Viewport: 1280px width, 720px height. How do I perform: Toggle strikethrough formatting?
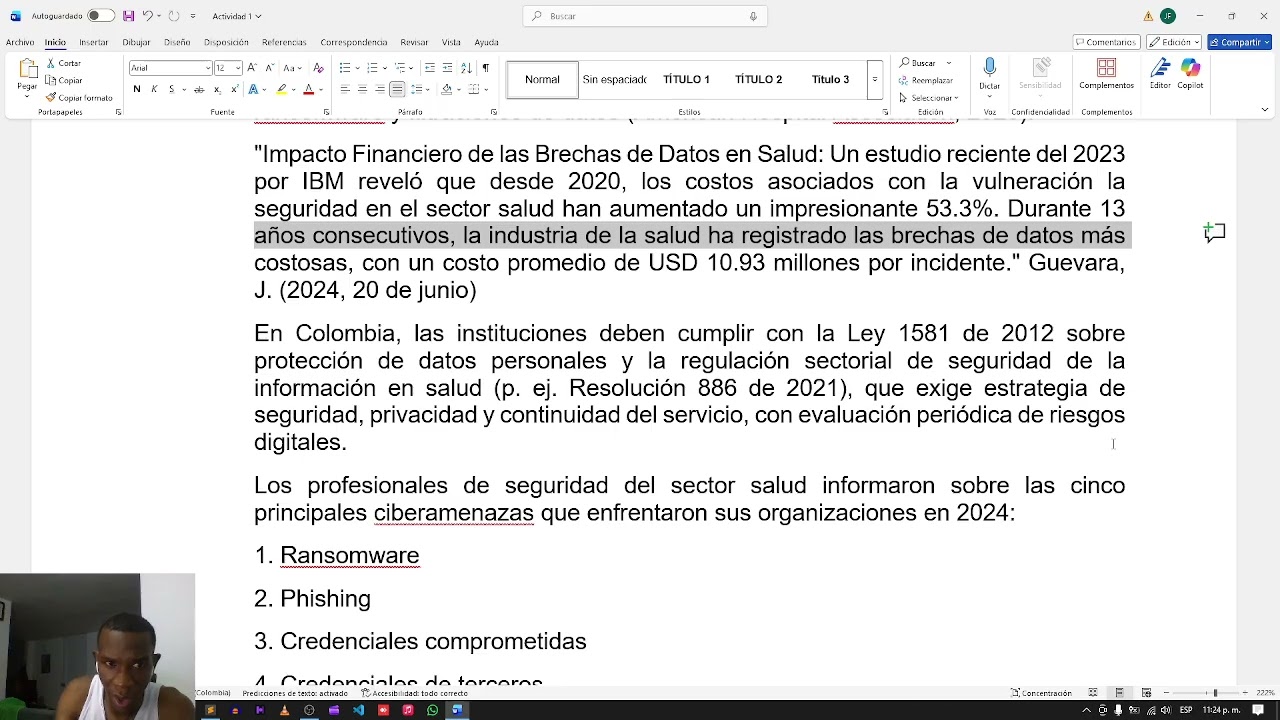(x=199, y=89)
